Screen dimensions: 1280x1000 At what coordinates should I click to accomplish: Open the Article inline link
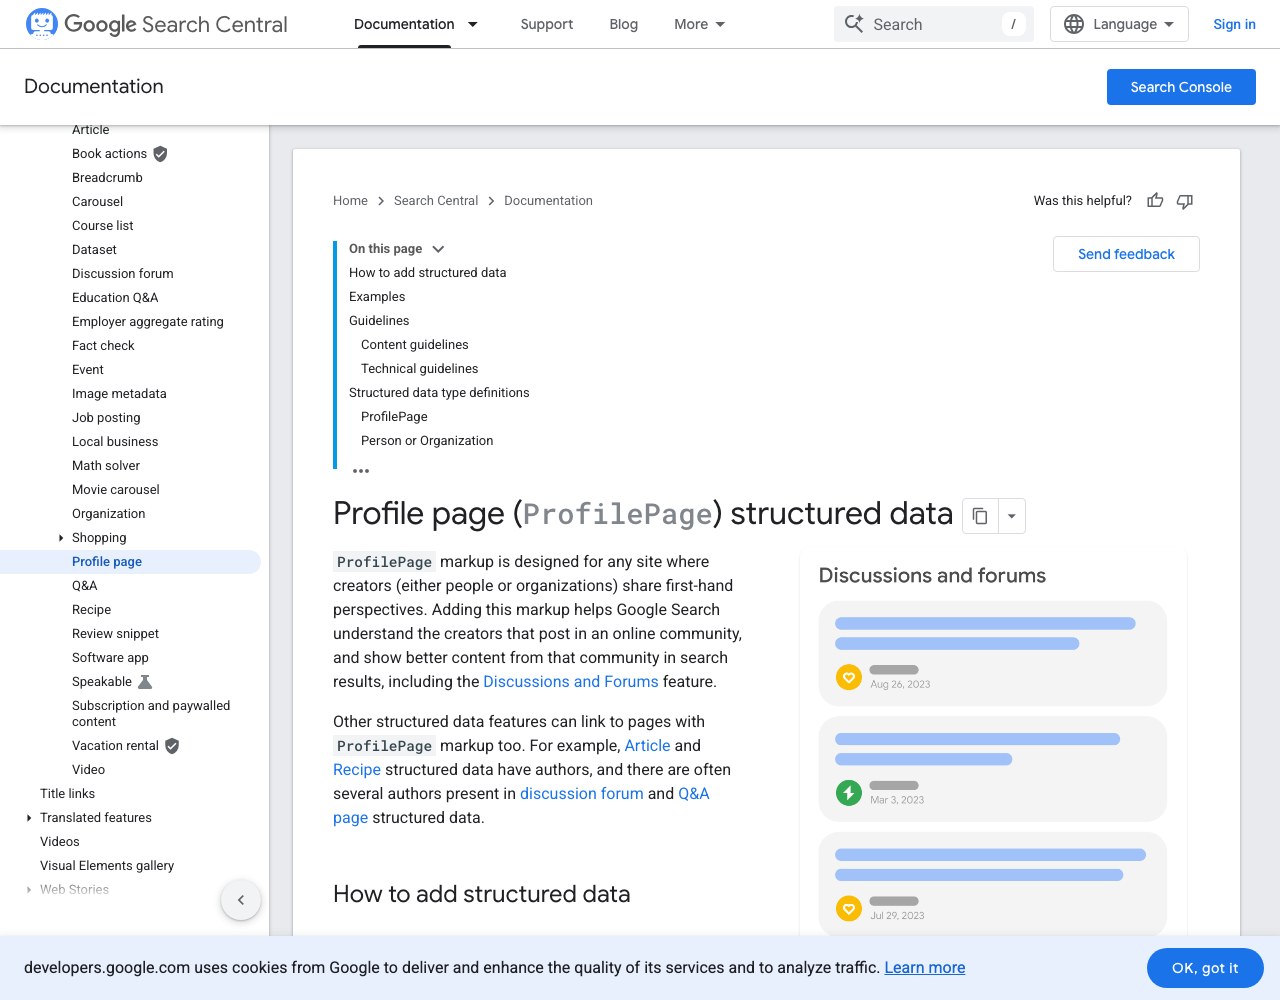tap(648, 746)
